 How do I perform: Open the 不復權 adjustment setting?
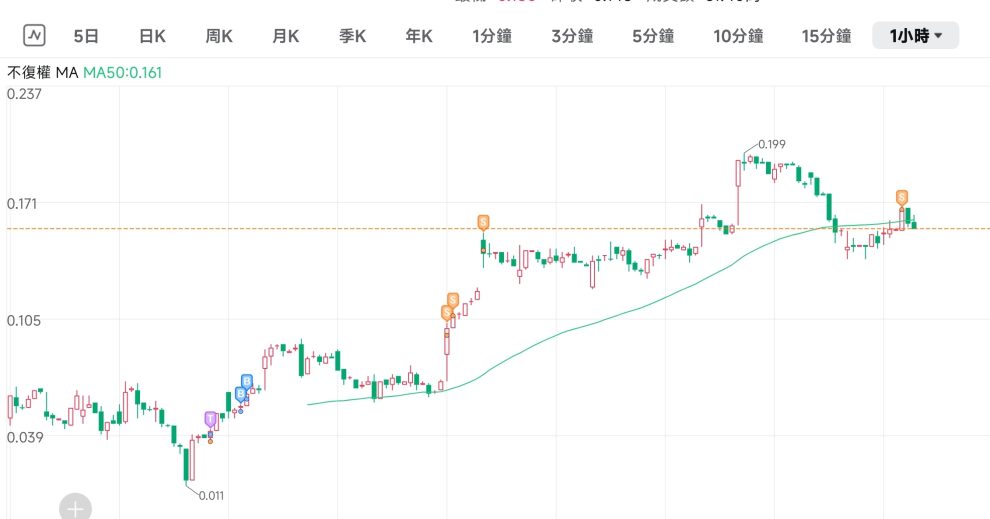29,73
